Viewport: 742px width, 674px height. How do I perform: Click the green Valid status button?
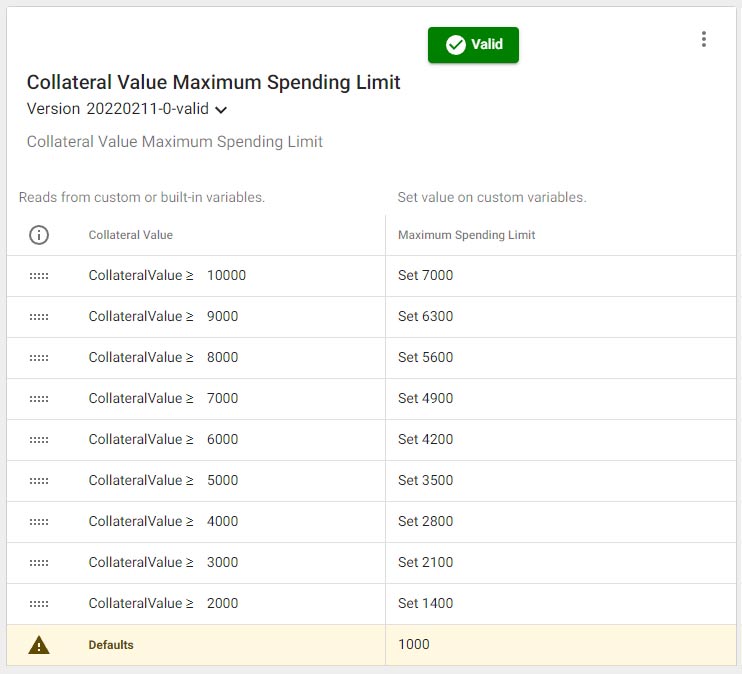[473, 45]
